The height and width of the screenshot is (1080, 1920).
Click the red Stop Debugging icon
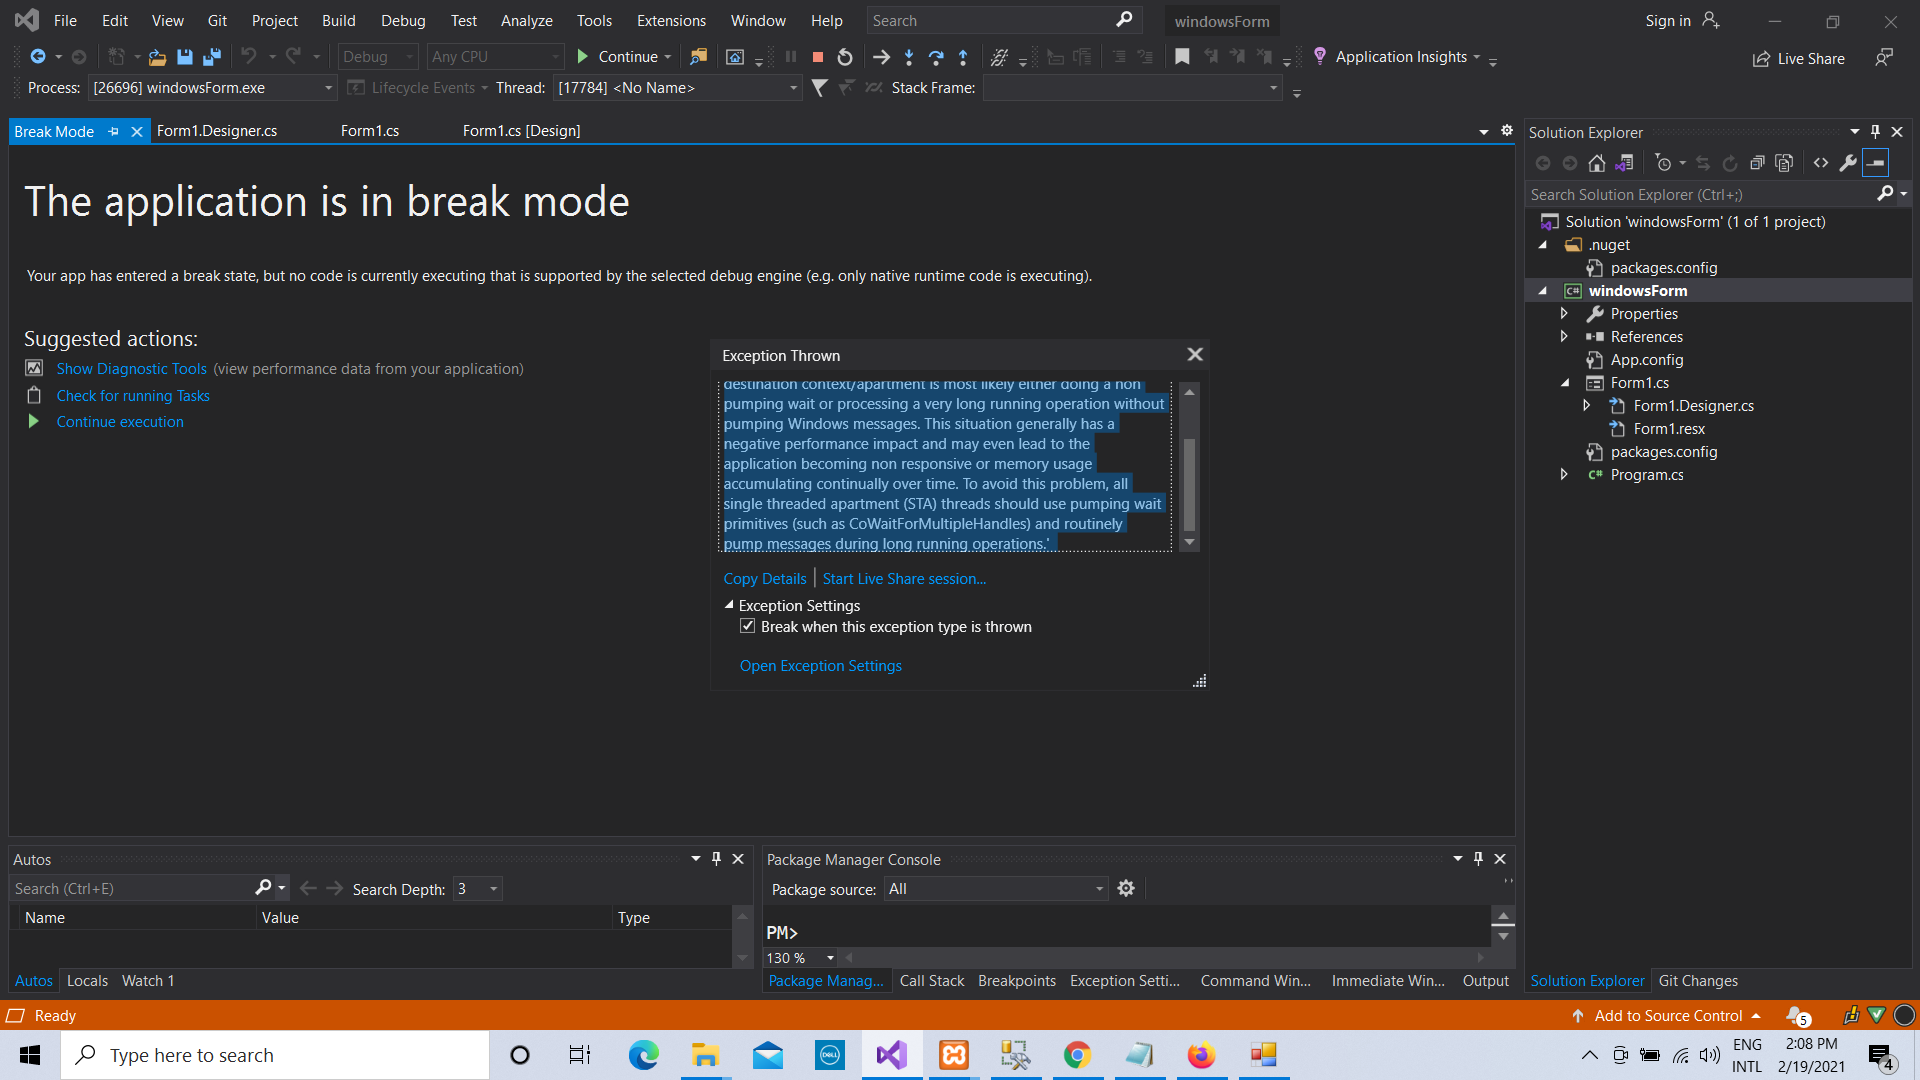point(817,57)
